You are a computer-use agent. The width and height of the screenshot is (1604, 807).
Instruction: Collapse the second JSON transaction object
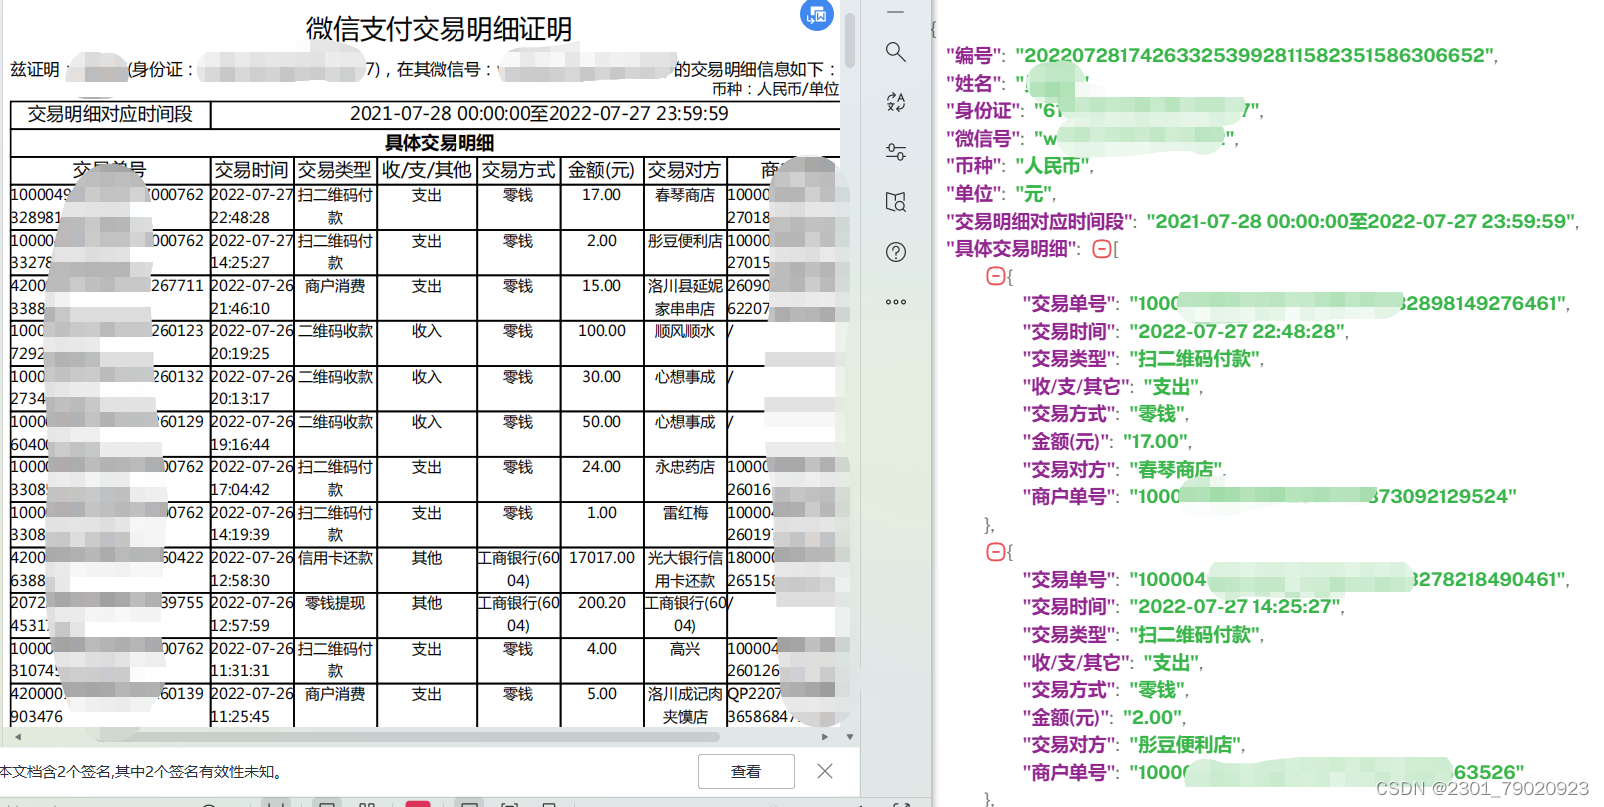coord(995,552)
